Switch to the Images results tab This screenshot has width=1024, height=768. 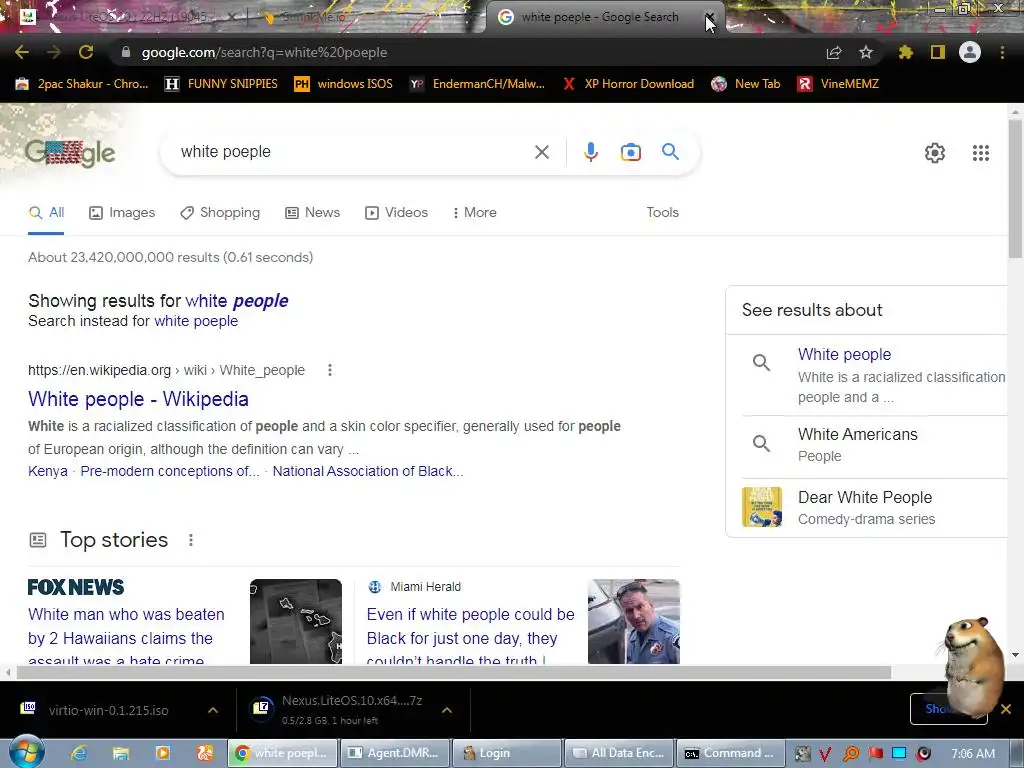pos(122,213)
